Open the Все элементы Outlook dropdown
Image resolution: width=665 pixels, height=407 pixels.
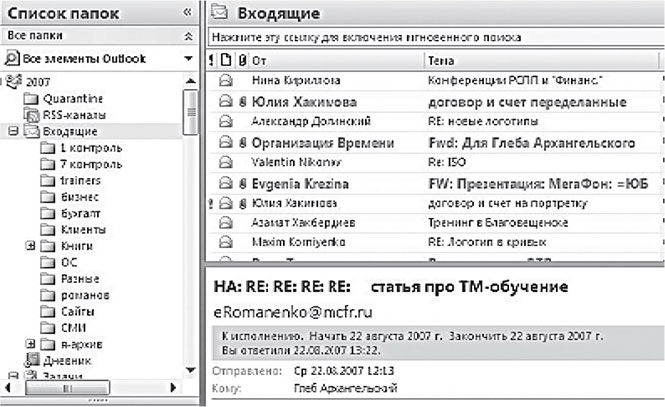(x=188, y=58)
